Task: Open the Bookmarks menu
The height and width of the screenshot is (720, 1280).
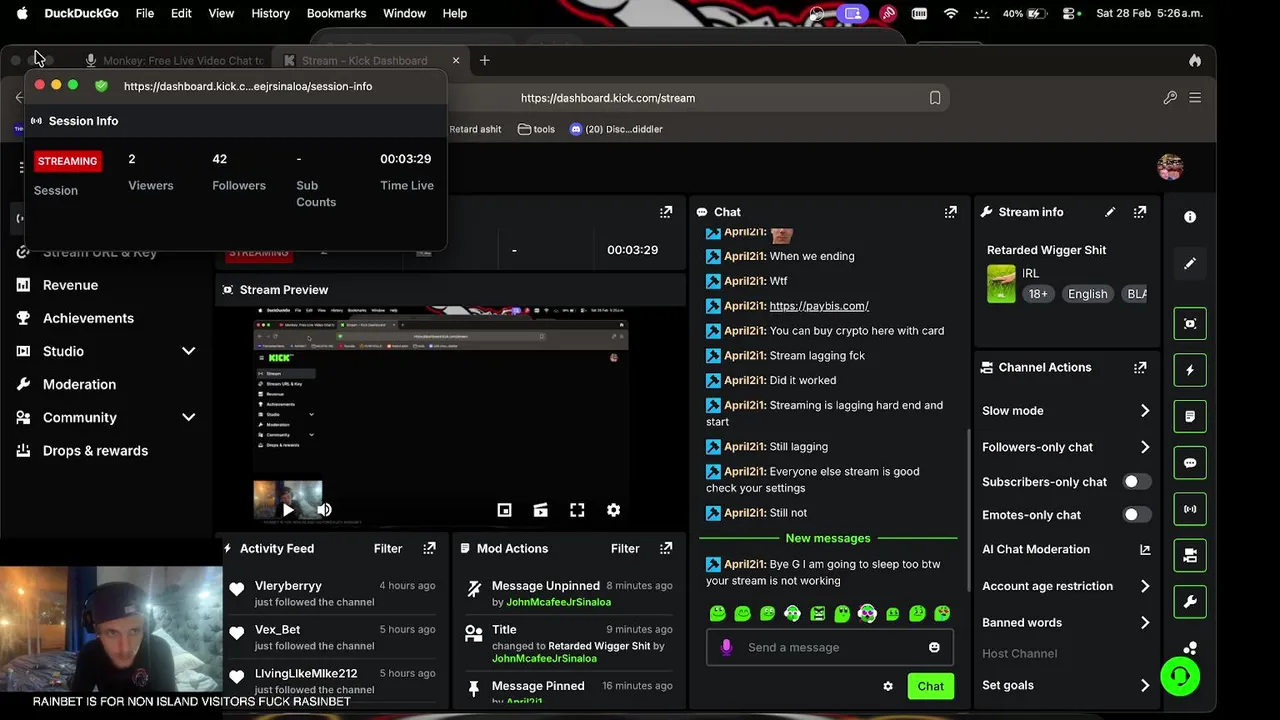Action: coord(336,13)
